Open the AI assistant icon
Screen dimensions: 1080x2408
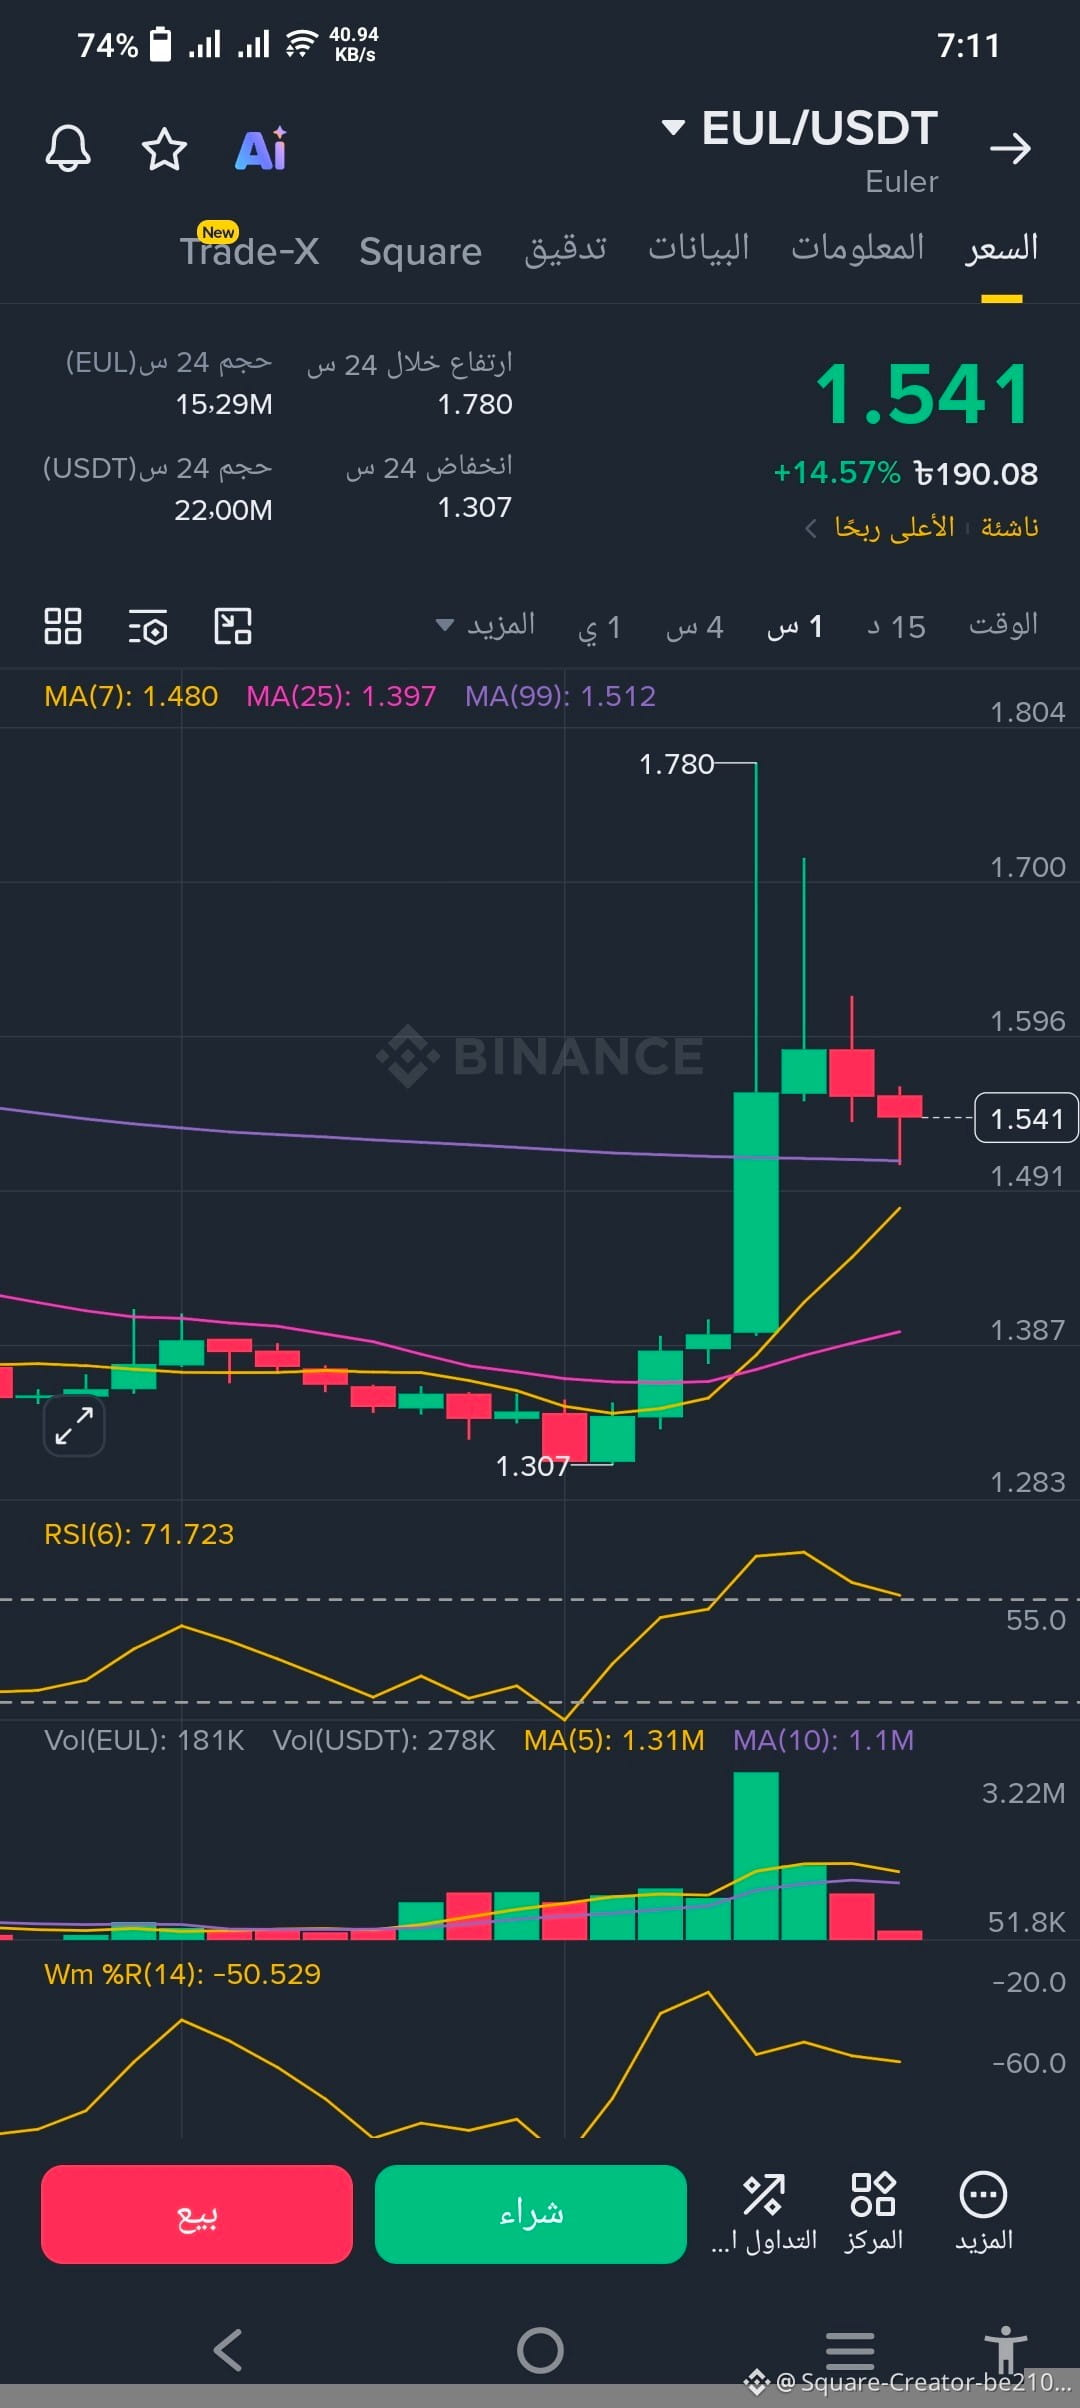261,149
